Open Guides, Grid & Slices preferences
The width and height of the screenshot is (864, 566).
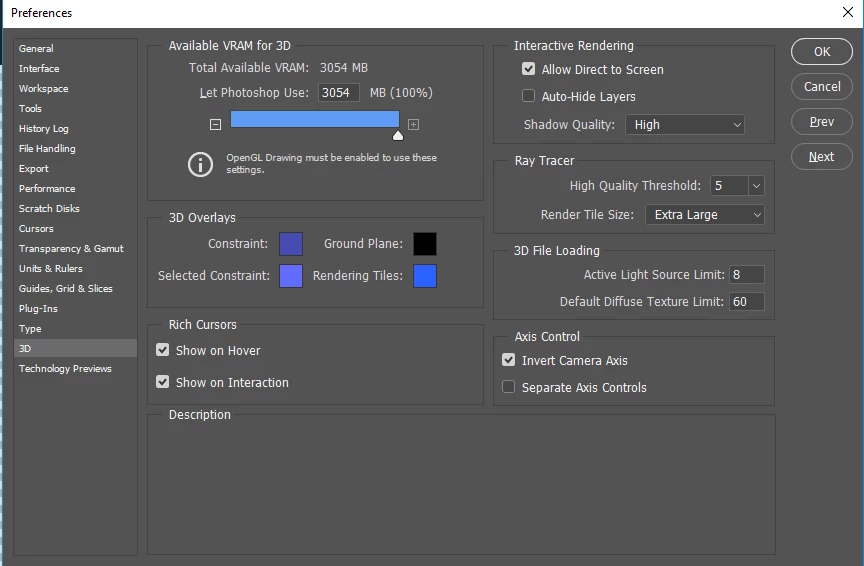(75, 289)
